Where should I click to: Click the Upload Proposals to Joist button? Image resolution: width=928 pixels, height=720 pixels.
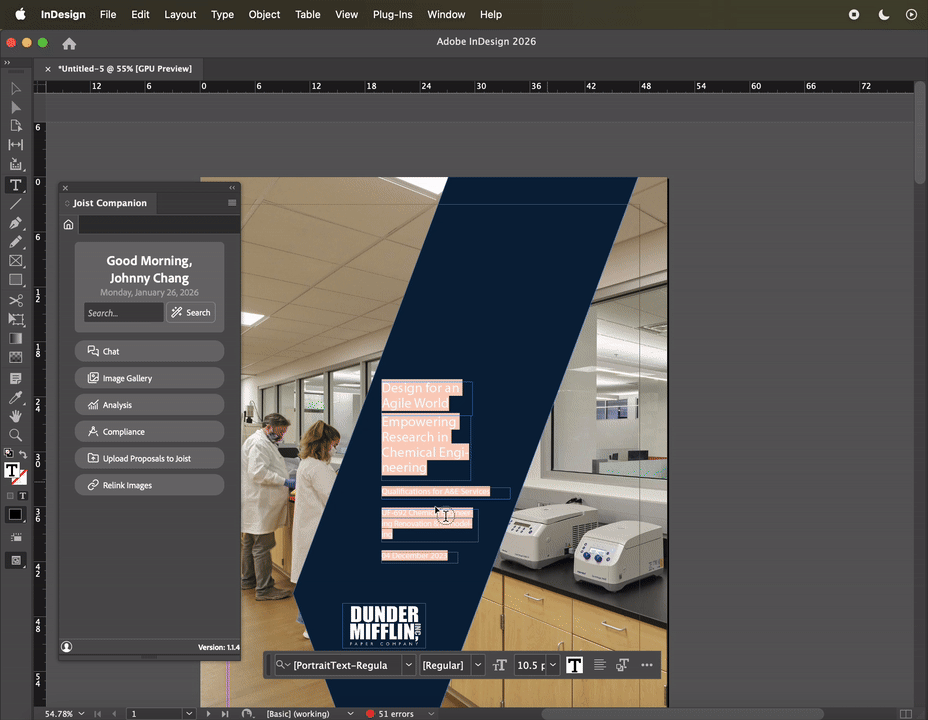coord(149,458)
